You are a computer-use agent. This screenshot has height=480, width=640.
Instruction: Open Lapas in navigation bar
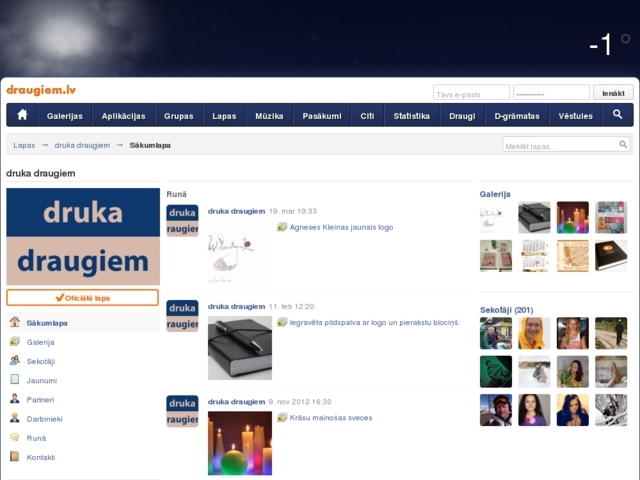pos(224,116)
